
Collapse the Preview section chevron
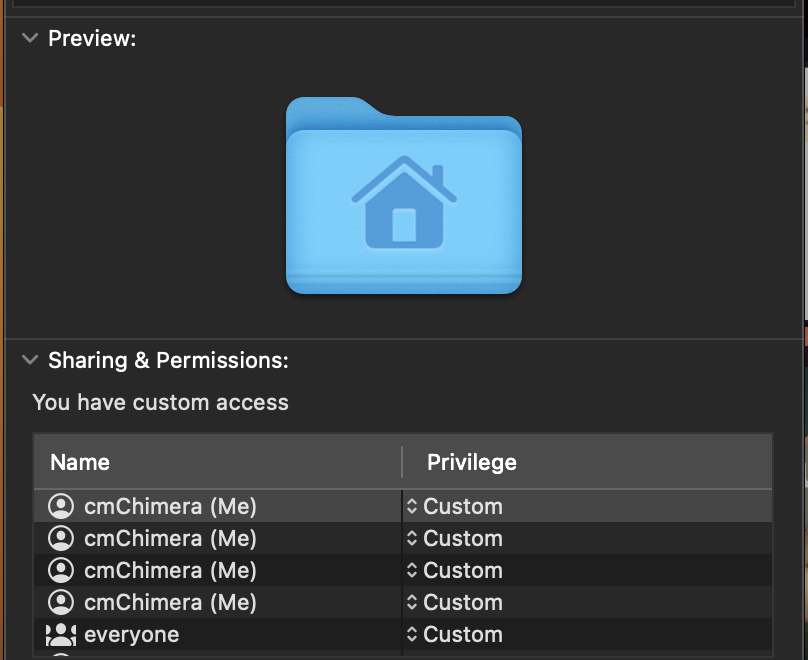point(31,39)
